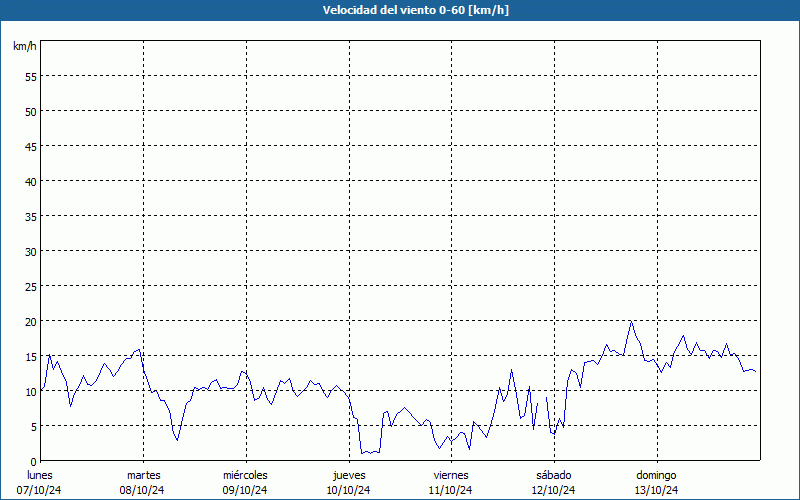Viewport: 800px width, 500px height.
Task: Click the "domingo" day label
Action: coord(657,475)
